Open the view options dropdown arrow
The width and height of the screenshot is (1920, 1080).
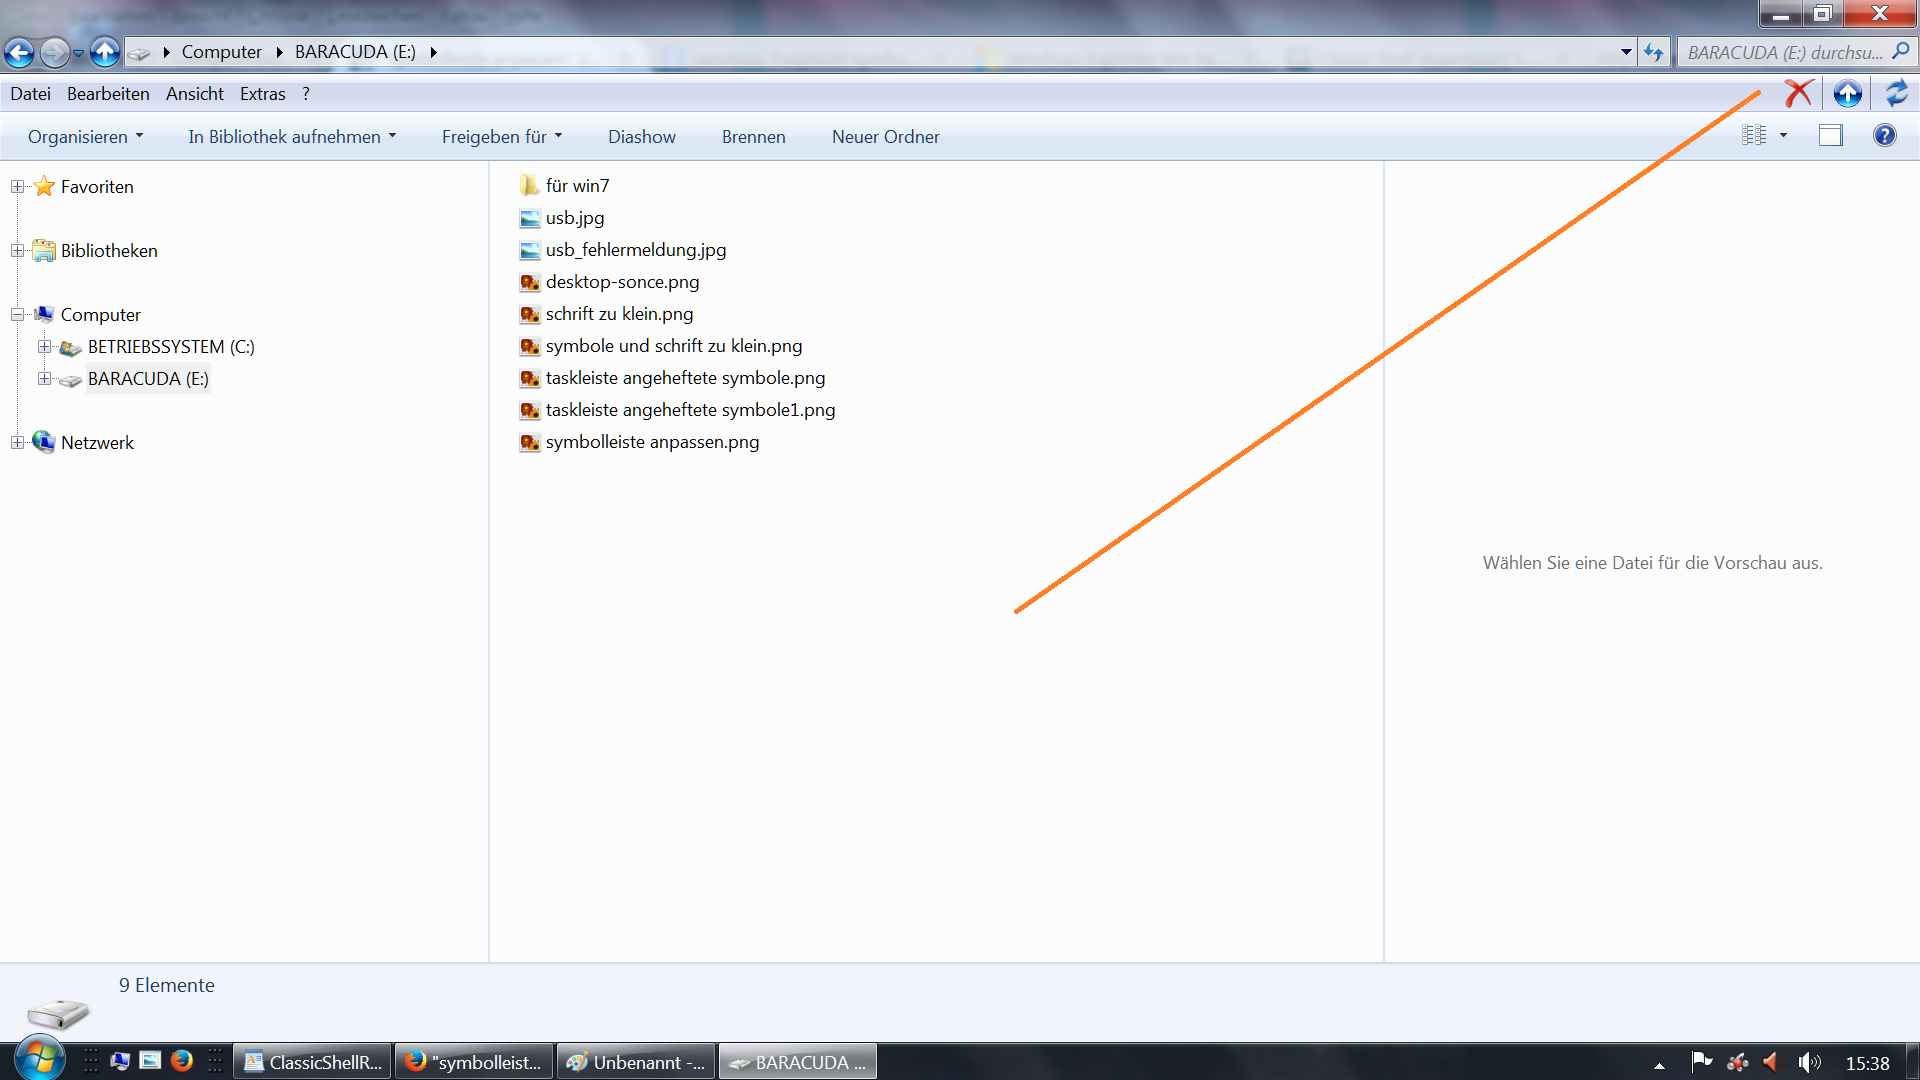pos(1783,136)
